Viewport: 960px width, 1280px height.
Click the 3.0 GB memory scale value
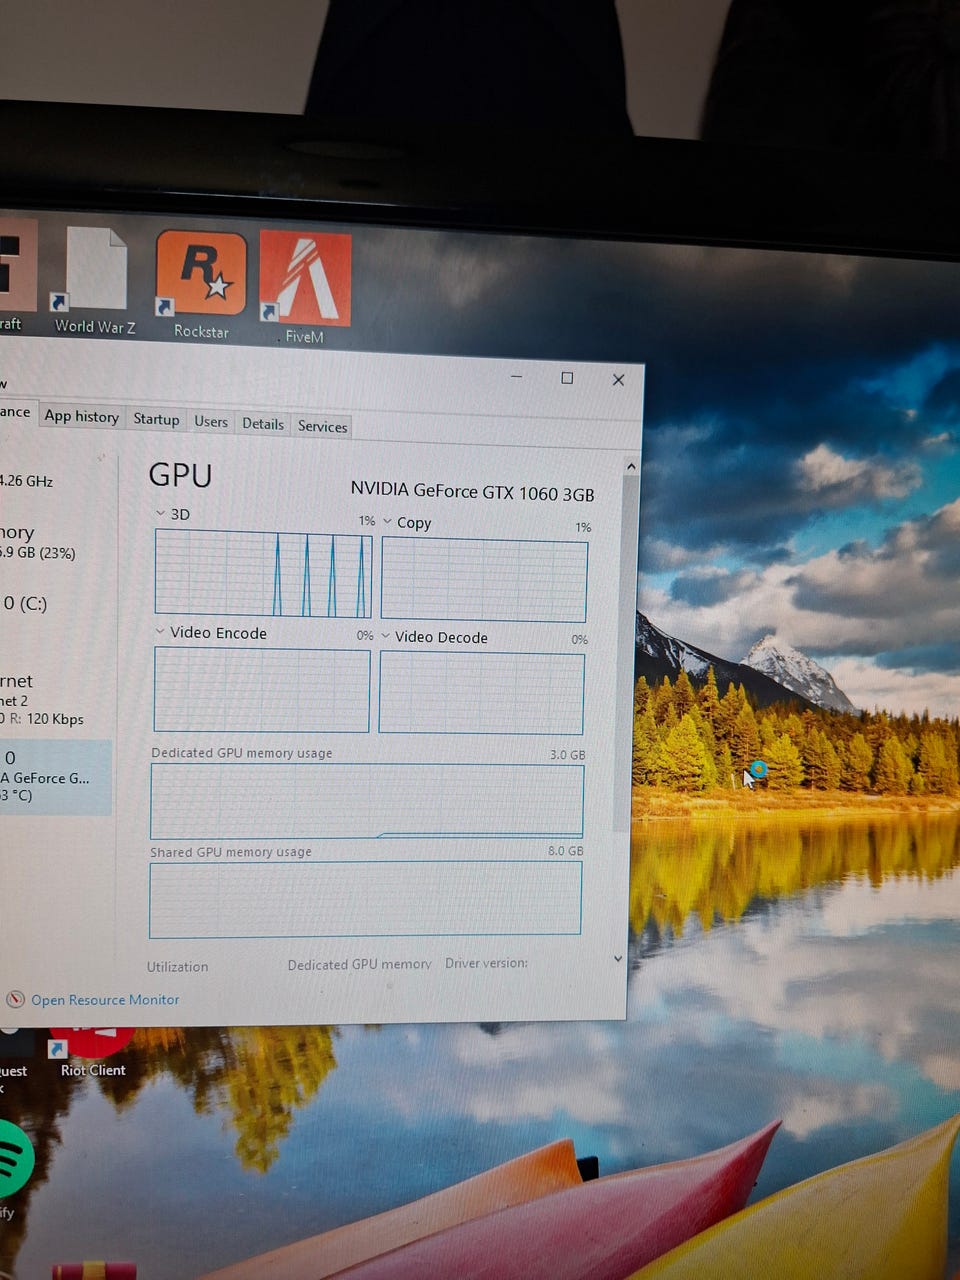click(567, 754)
